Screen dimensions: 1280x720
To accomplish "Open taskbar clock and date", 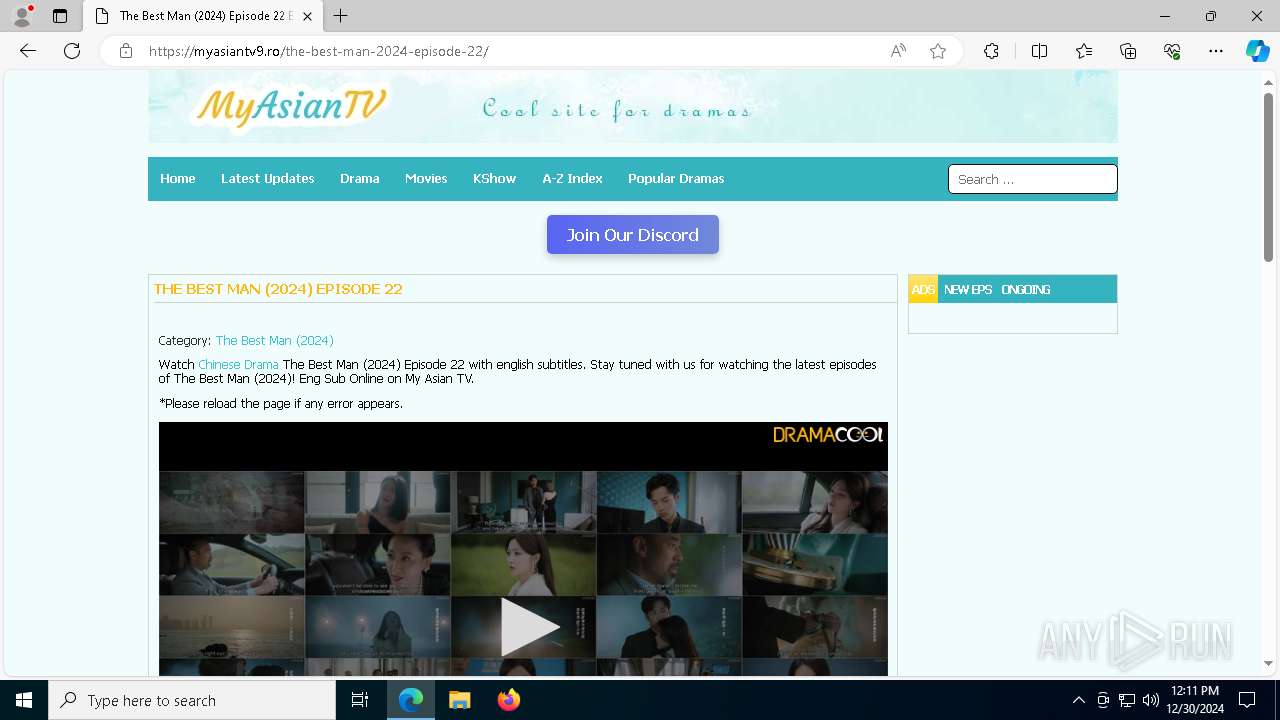I will coord(1195,700).
